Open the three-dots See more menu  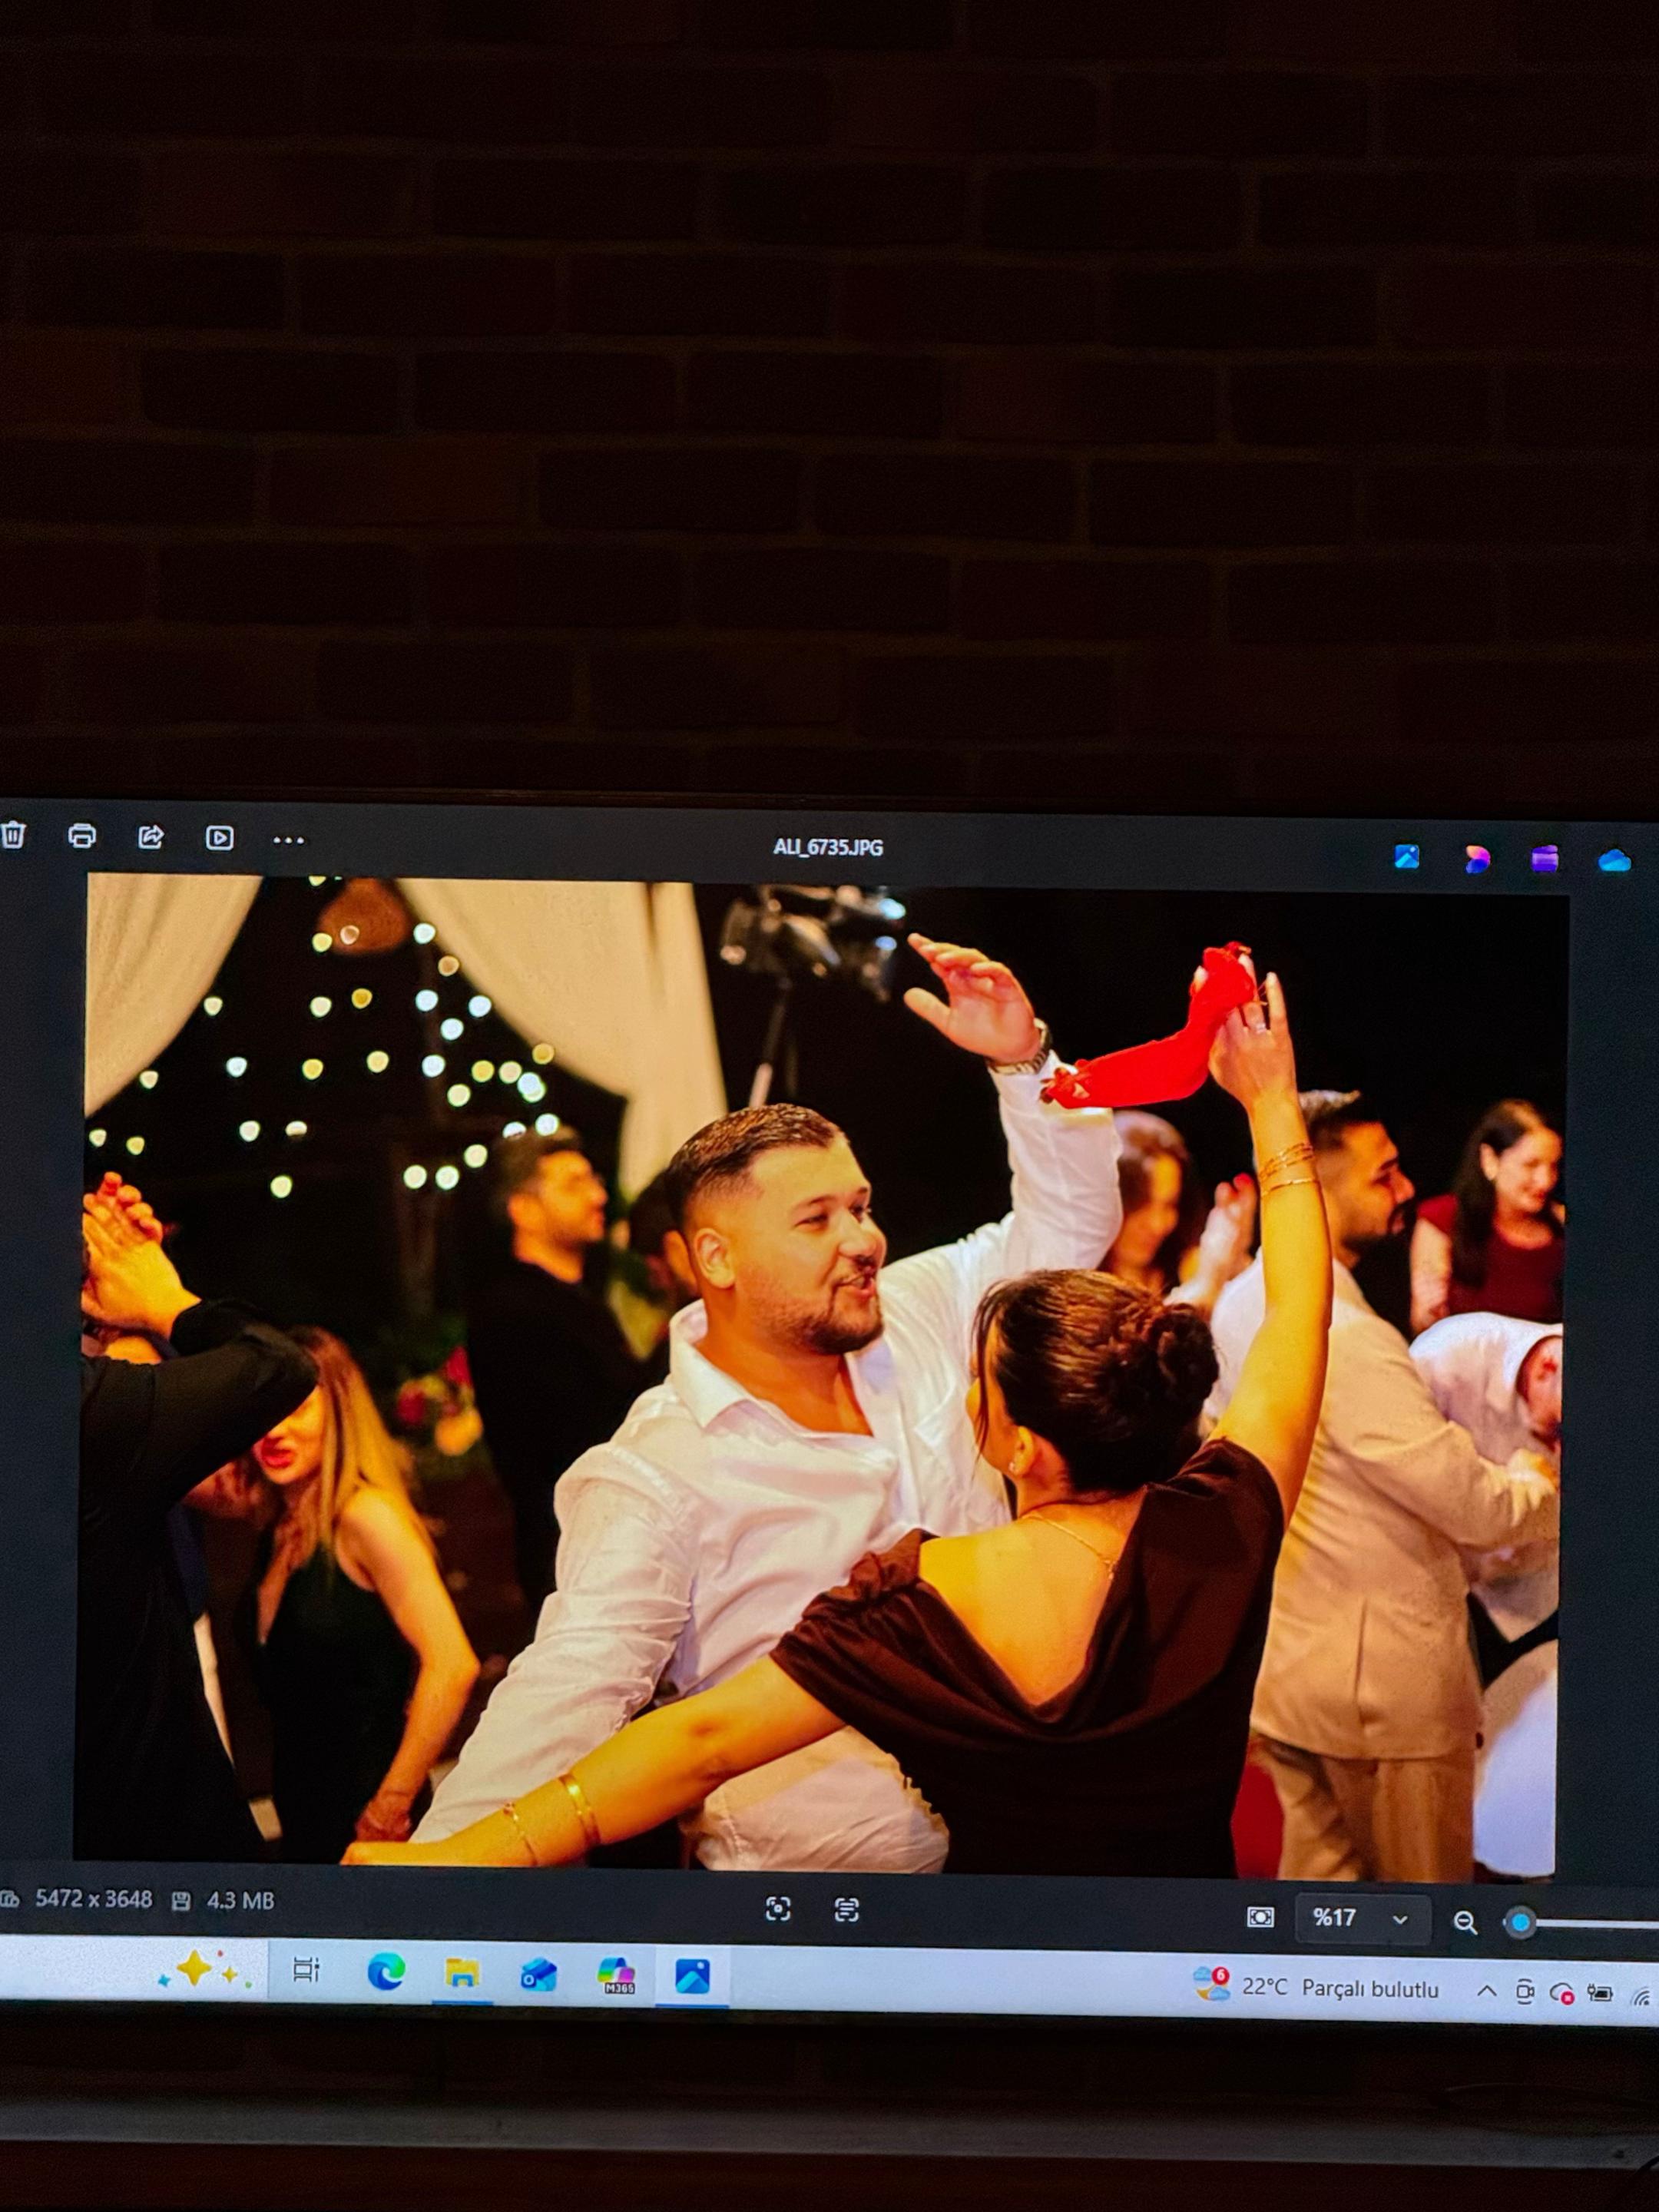pyautogui.click(x=288, y=840)
